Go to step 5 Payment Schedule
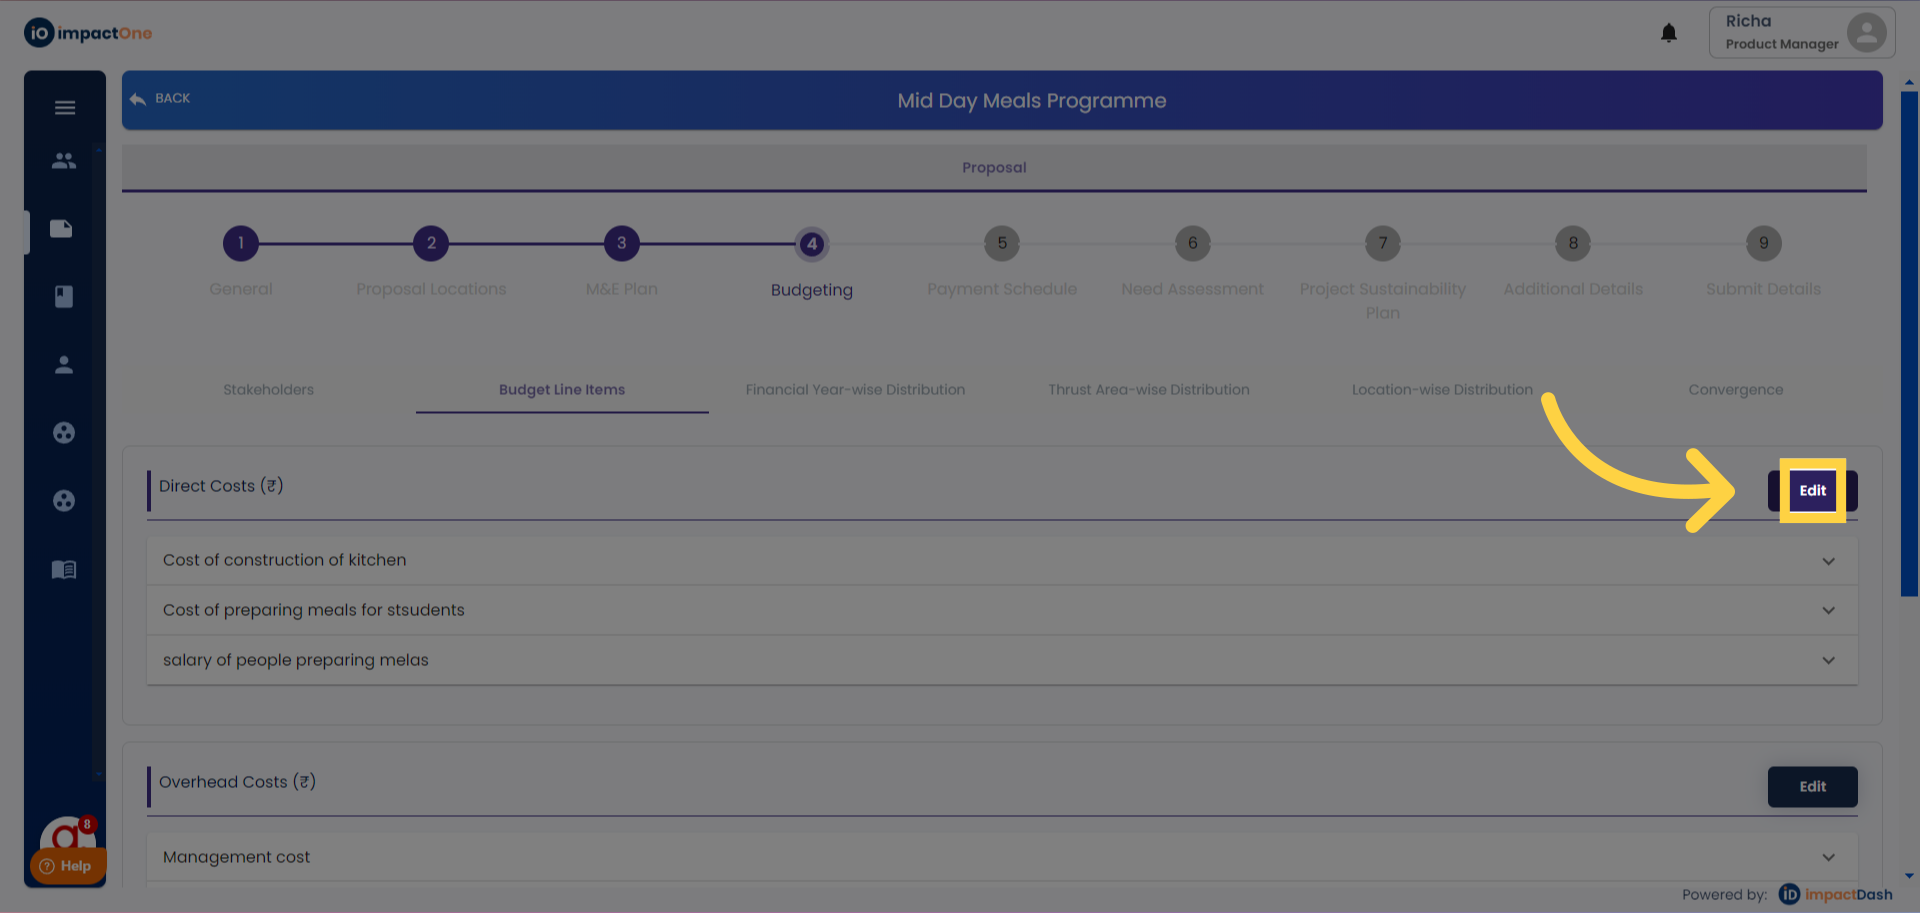1920x913 pixels. (x=1002, y=243)
